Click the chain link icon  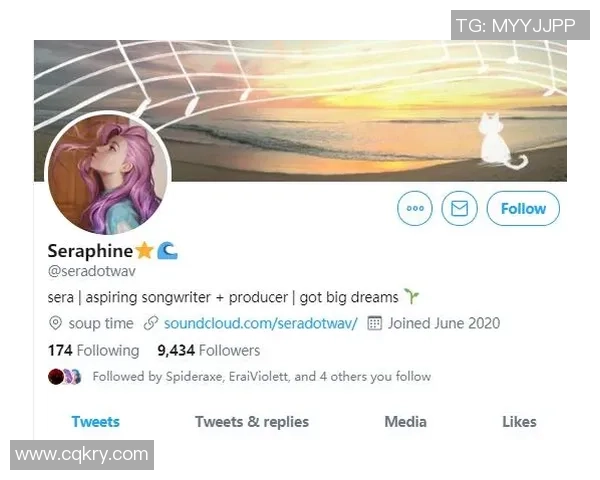151,323
